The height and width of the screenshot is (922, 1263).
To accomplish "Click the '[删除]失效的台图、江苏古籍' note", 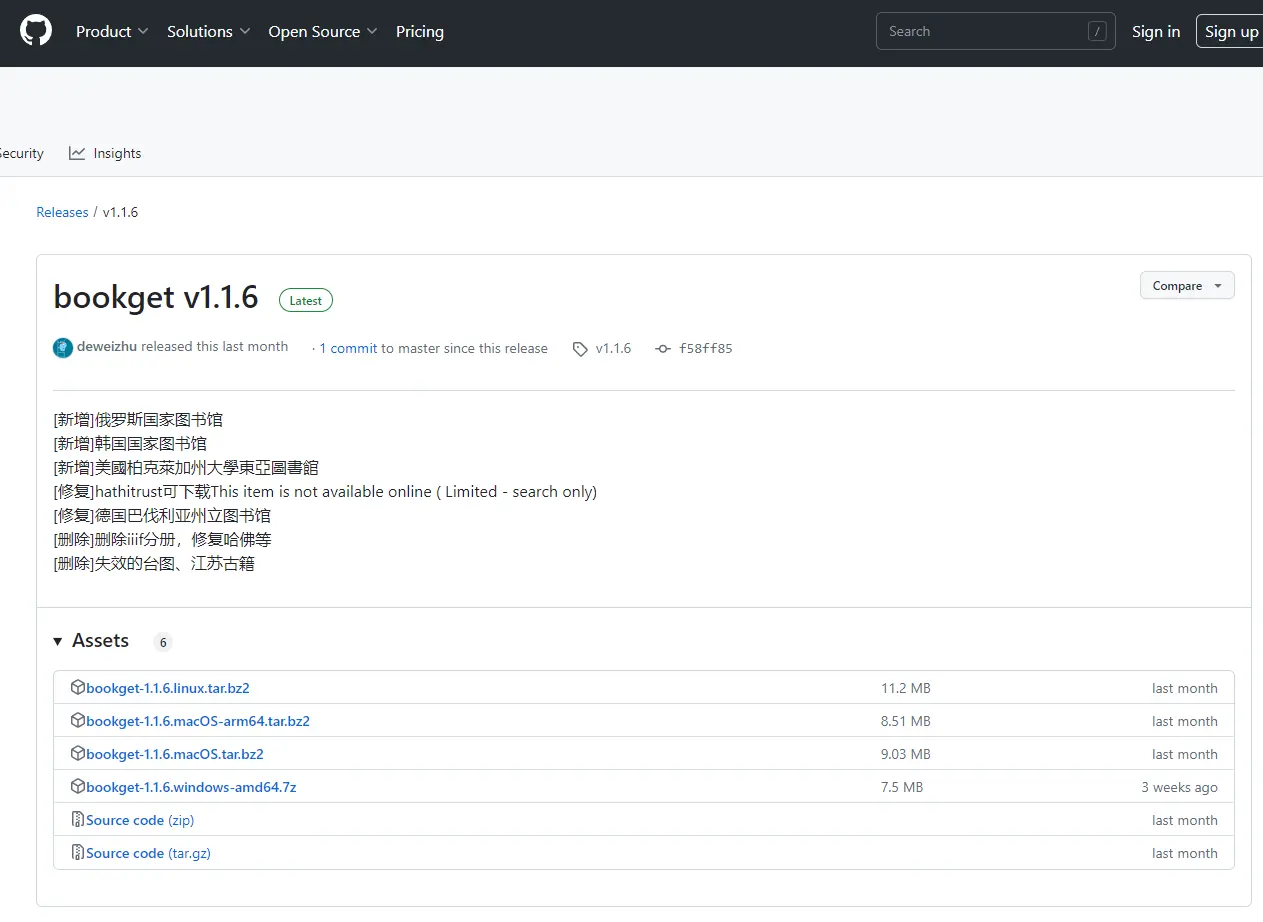I will (x=154, y=563).
